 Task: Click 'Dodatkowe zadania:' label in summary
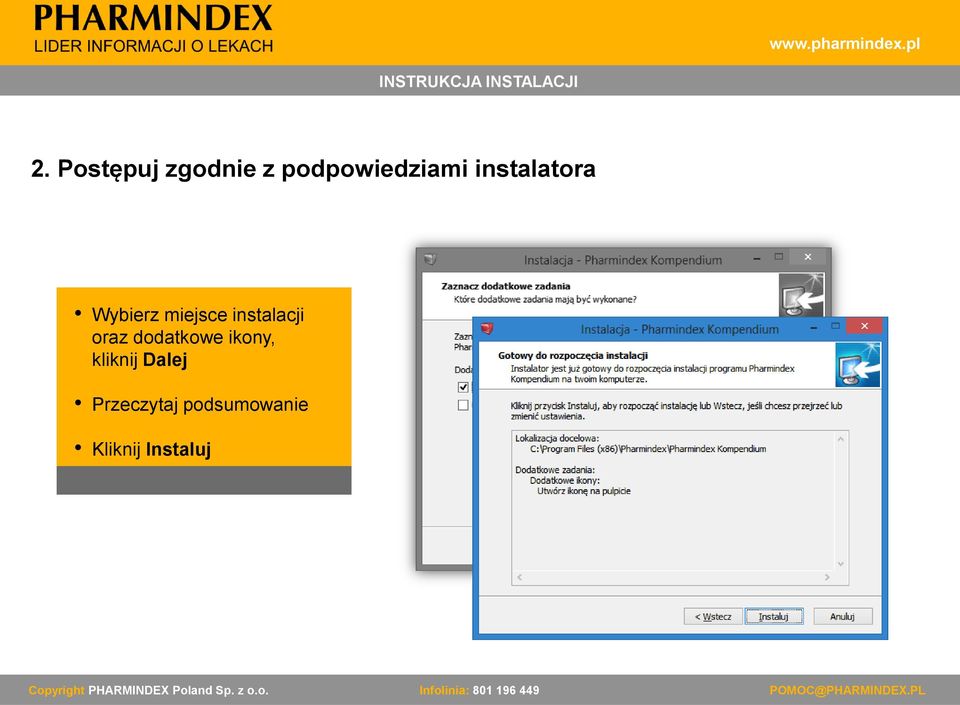click(555, 470)
